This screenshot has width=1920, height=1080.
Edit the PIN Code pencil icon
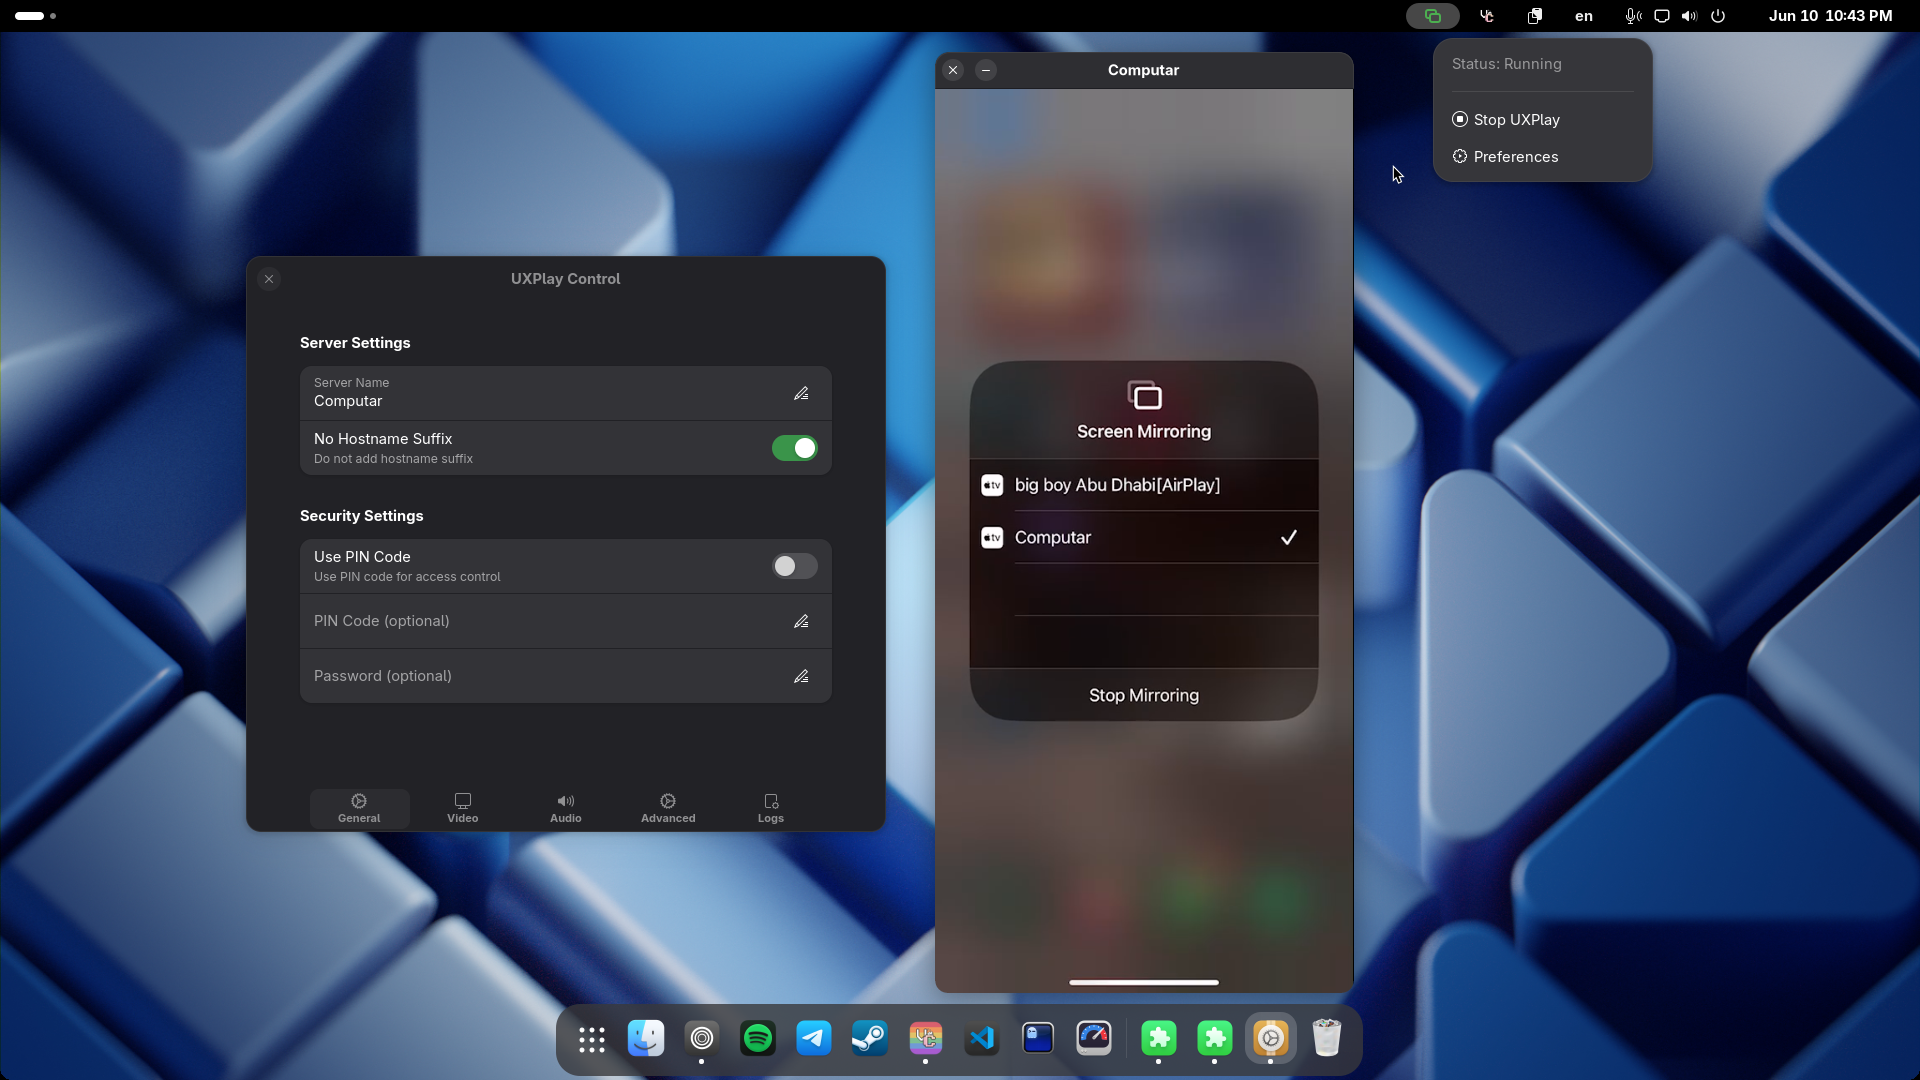pos(801,622)
